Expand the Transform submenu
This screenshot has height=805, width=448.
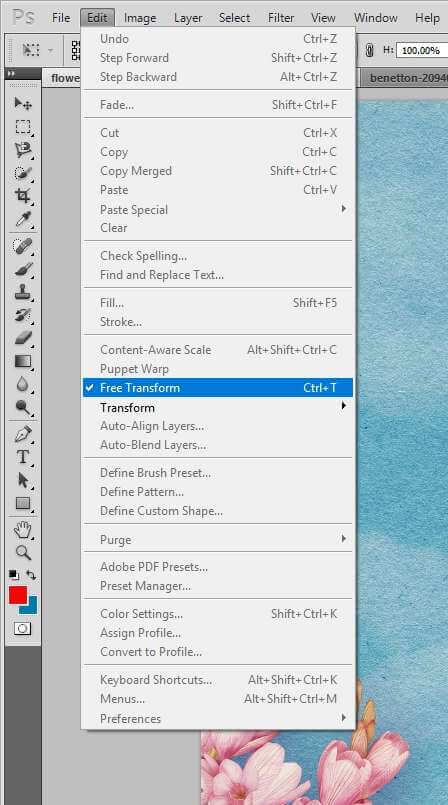[x=218, y=407]
